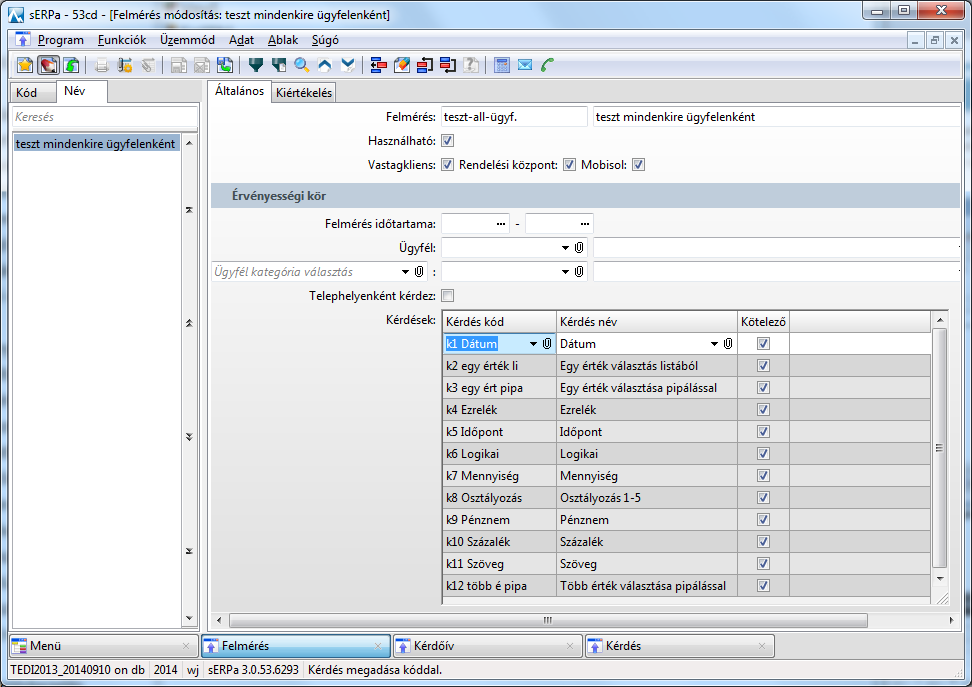Switch to the Kiértékelés tab

304,93
